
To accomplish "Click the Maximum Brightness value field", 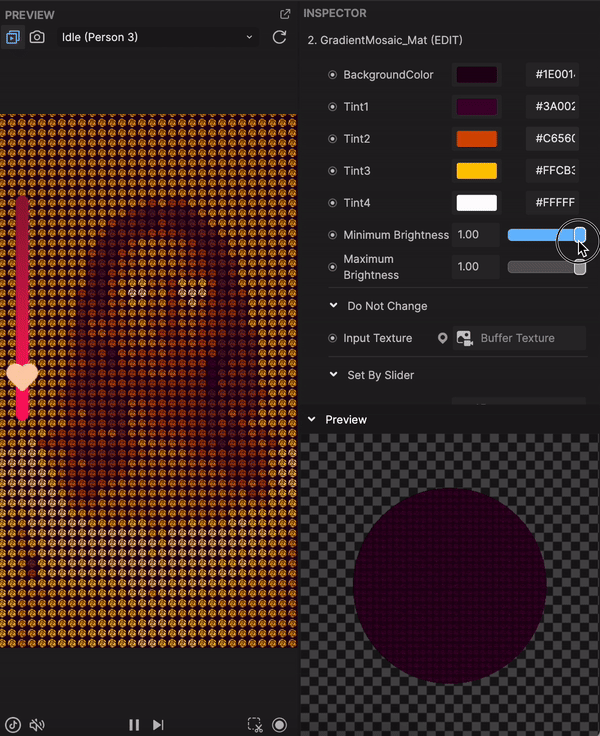I will pos(476,267).
